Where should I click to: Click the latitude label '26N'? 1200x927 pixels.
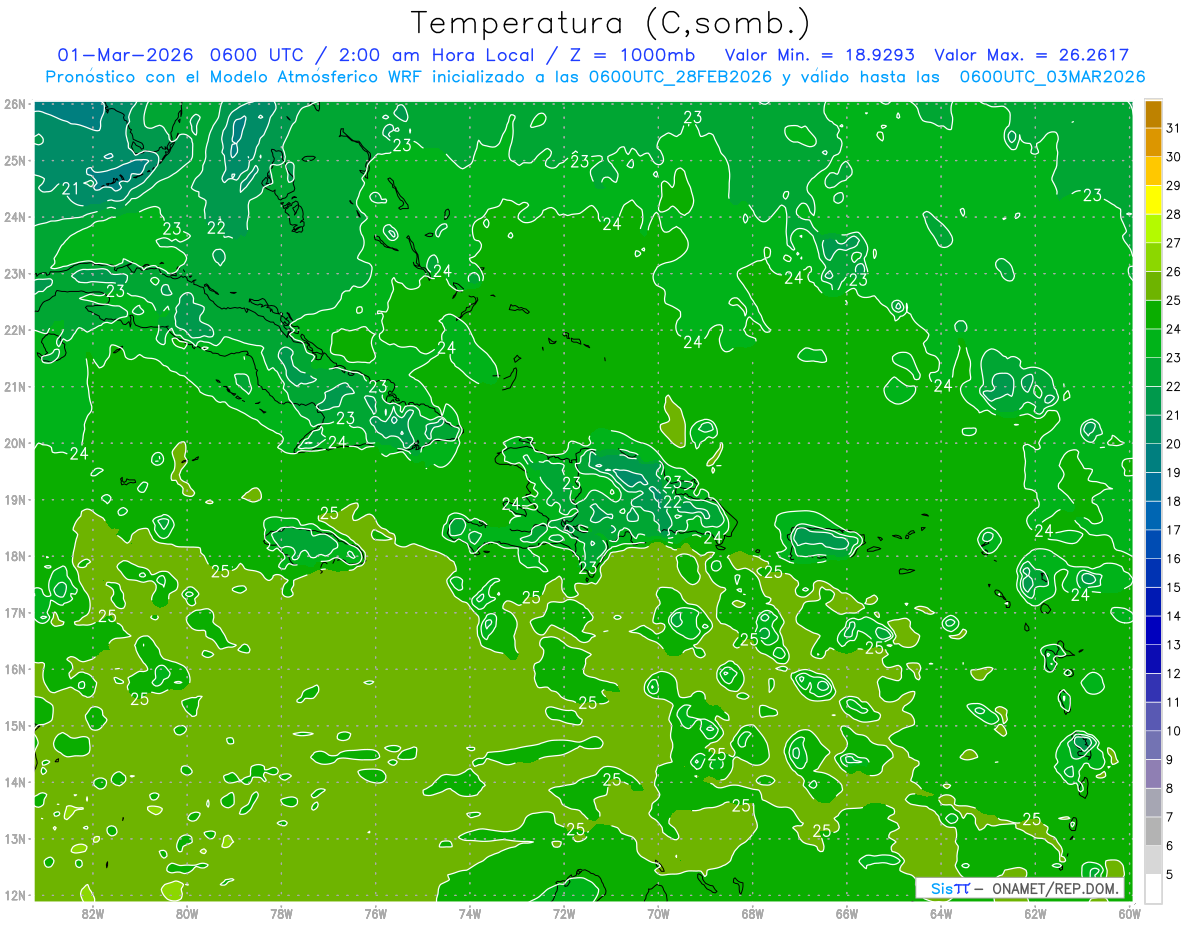(x=14, y=104)
